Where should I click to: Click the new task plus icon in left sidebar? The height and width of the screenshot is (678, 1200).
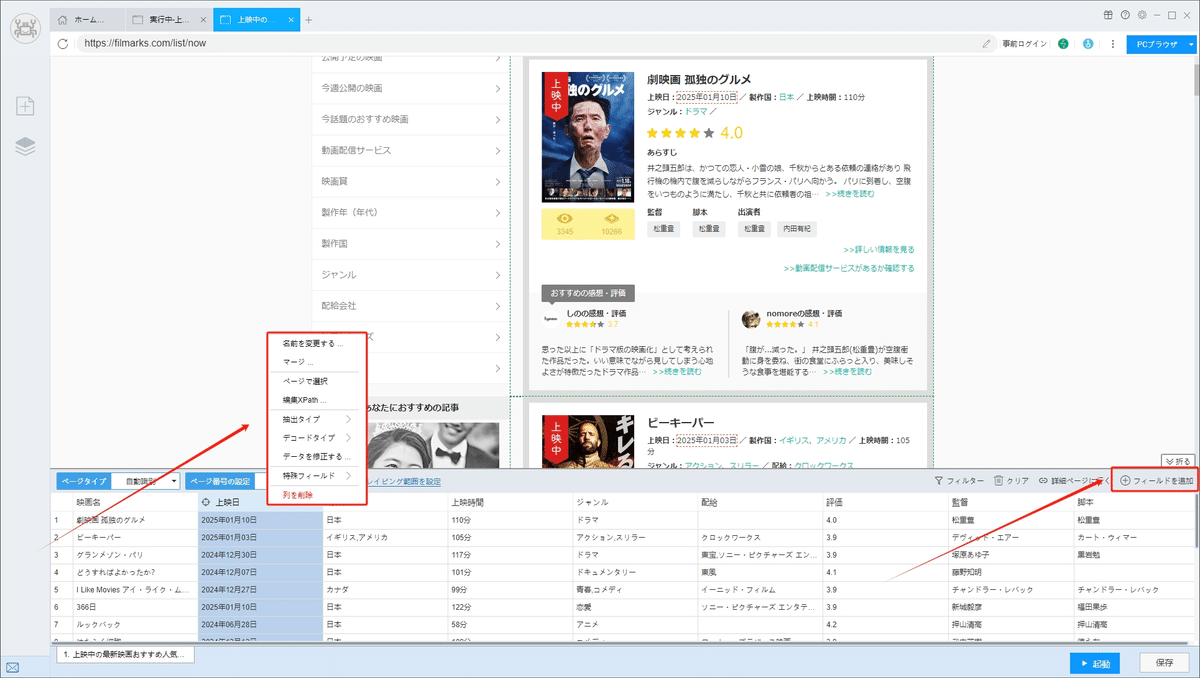pos(25,106)
